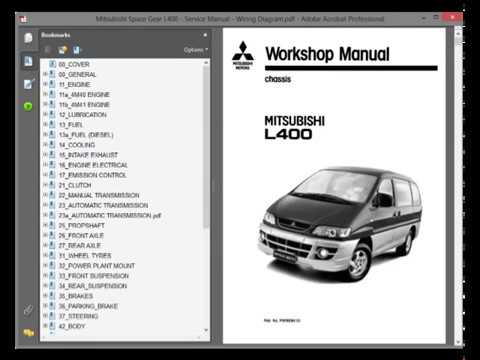Open the Pages panel icon in sidebar
This screenshot has height=360, width=480.
tap(28, 38)
